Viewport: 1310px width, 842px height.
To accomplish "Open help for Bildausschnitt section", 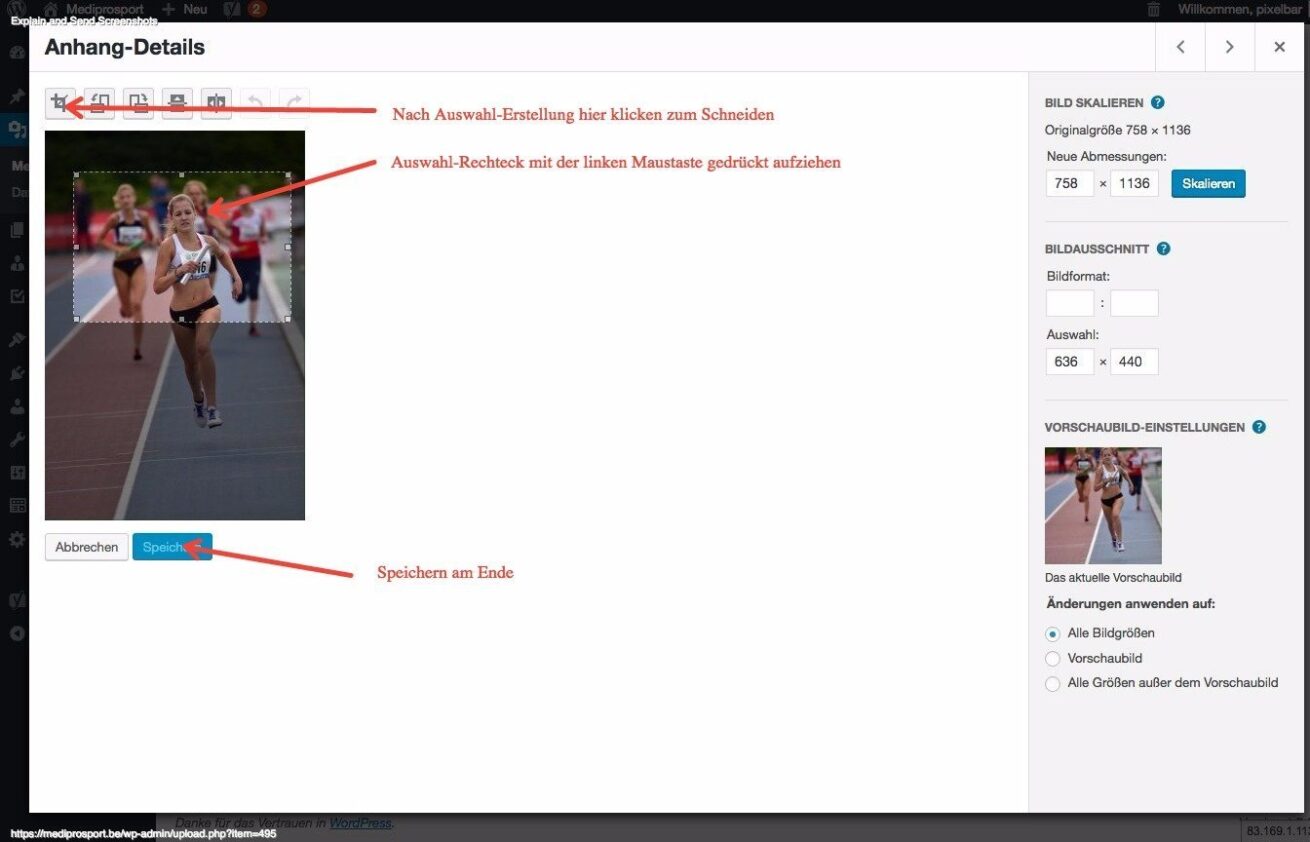I will [x=1163, y=249].
